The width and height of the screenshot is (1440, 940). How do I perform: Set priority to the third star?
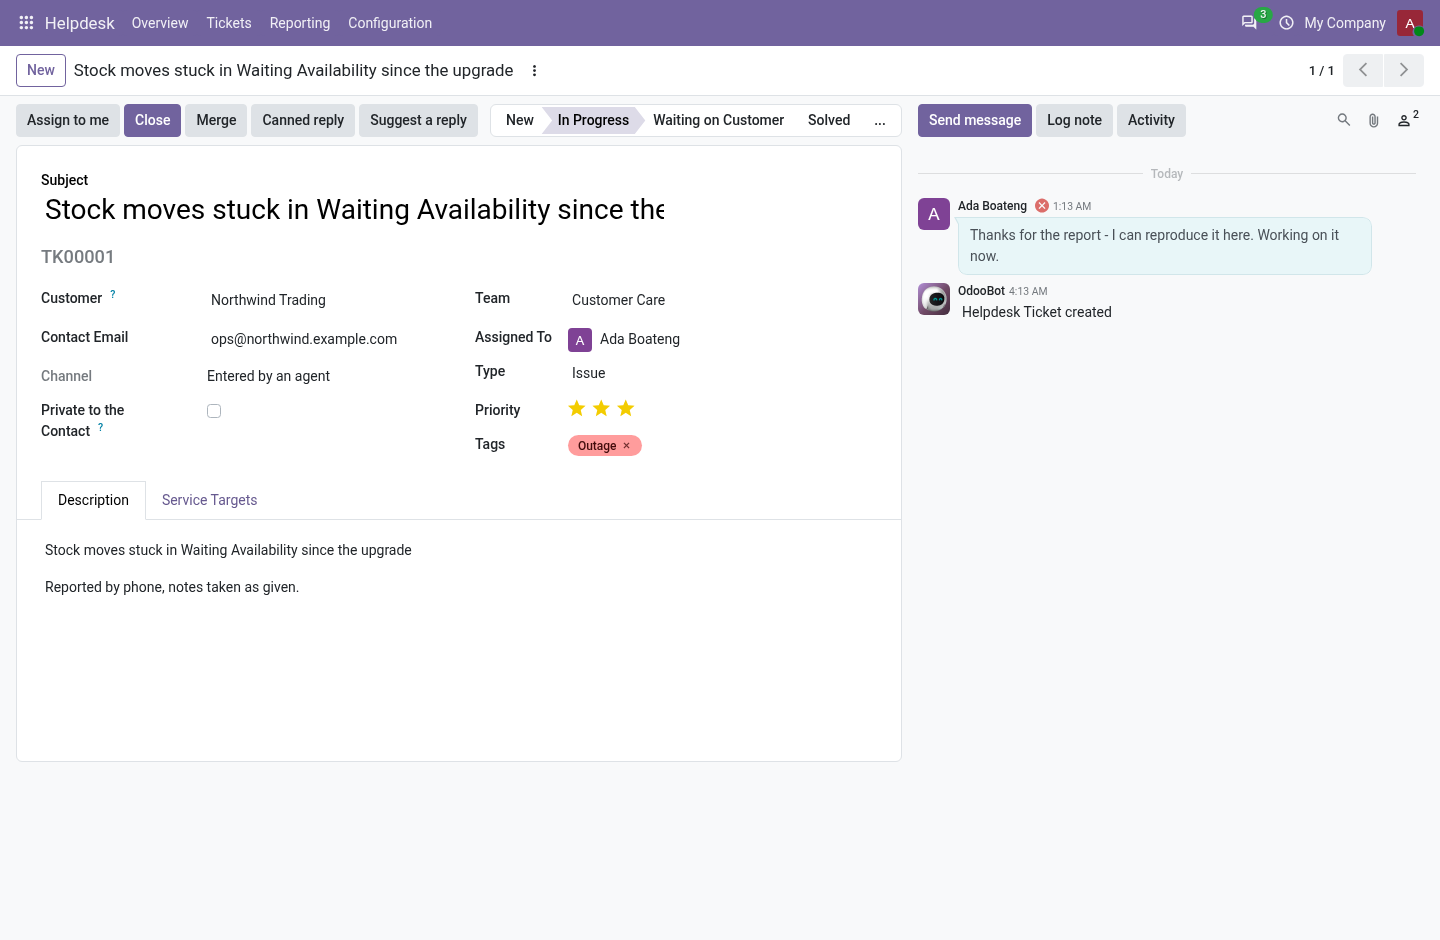click(626, 408)
